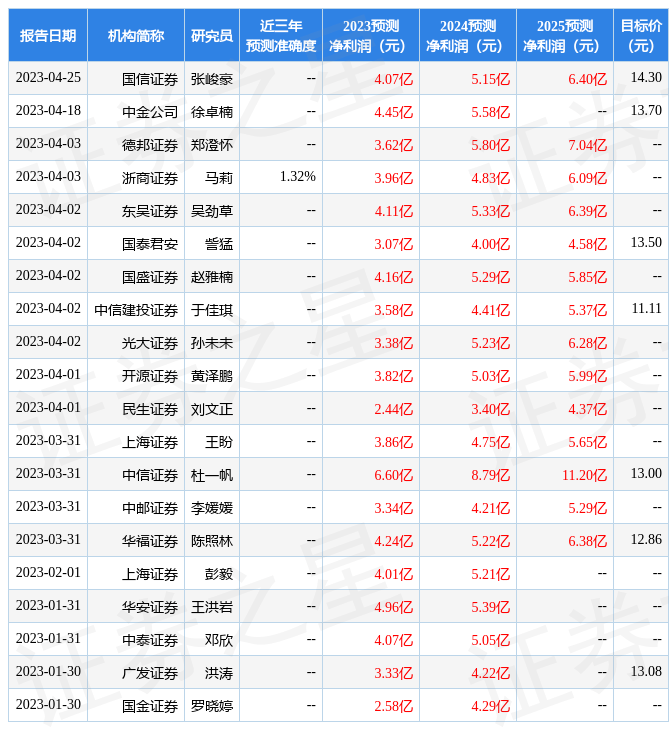Open the 国泰君安 institution entry
This screenshot has width=669, height=730.
click(x=150, y=243)
